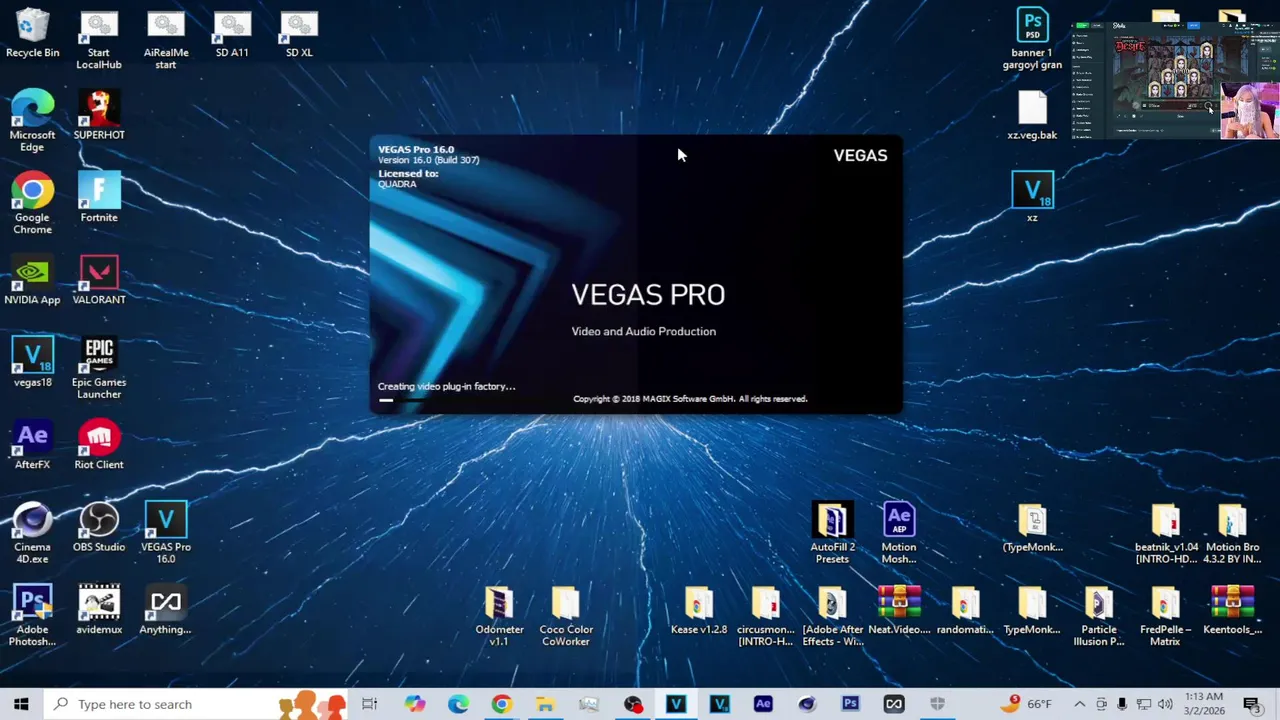Image resolution: width=1280 pixels, height=720 pixels.
Task: Select the Coco Color CoWorker folder
Action: click(x=566, y=615)
